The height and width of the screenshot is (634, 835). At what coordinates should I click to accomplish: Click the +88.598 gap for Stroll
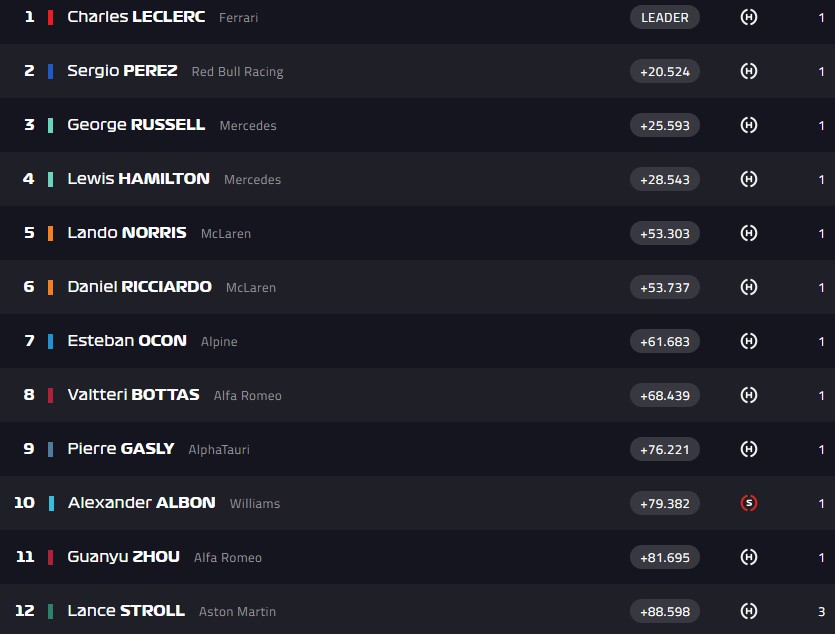(665, 611)
